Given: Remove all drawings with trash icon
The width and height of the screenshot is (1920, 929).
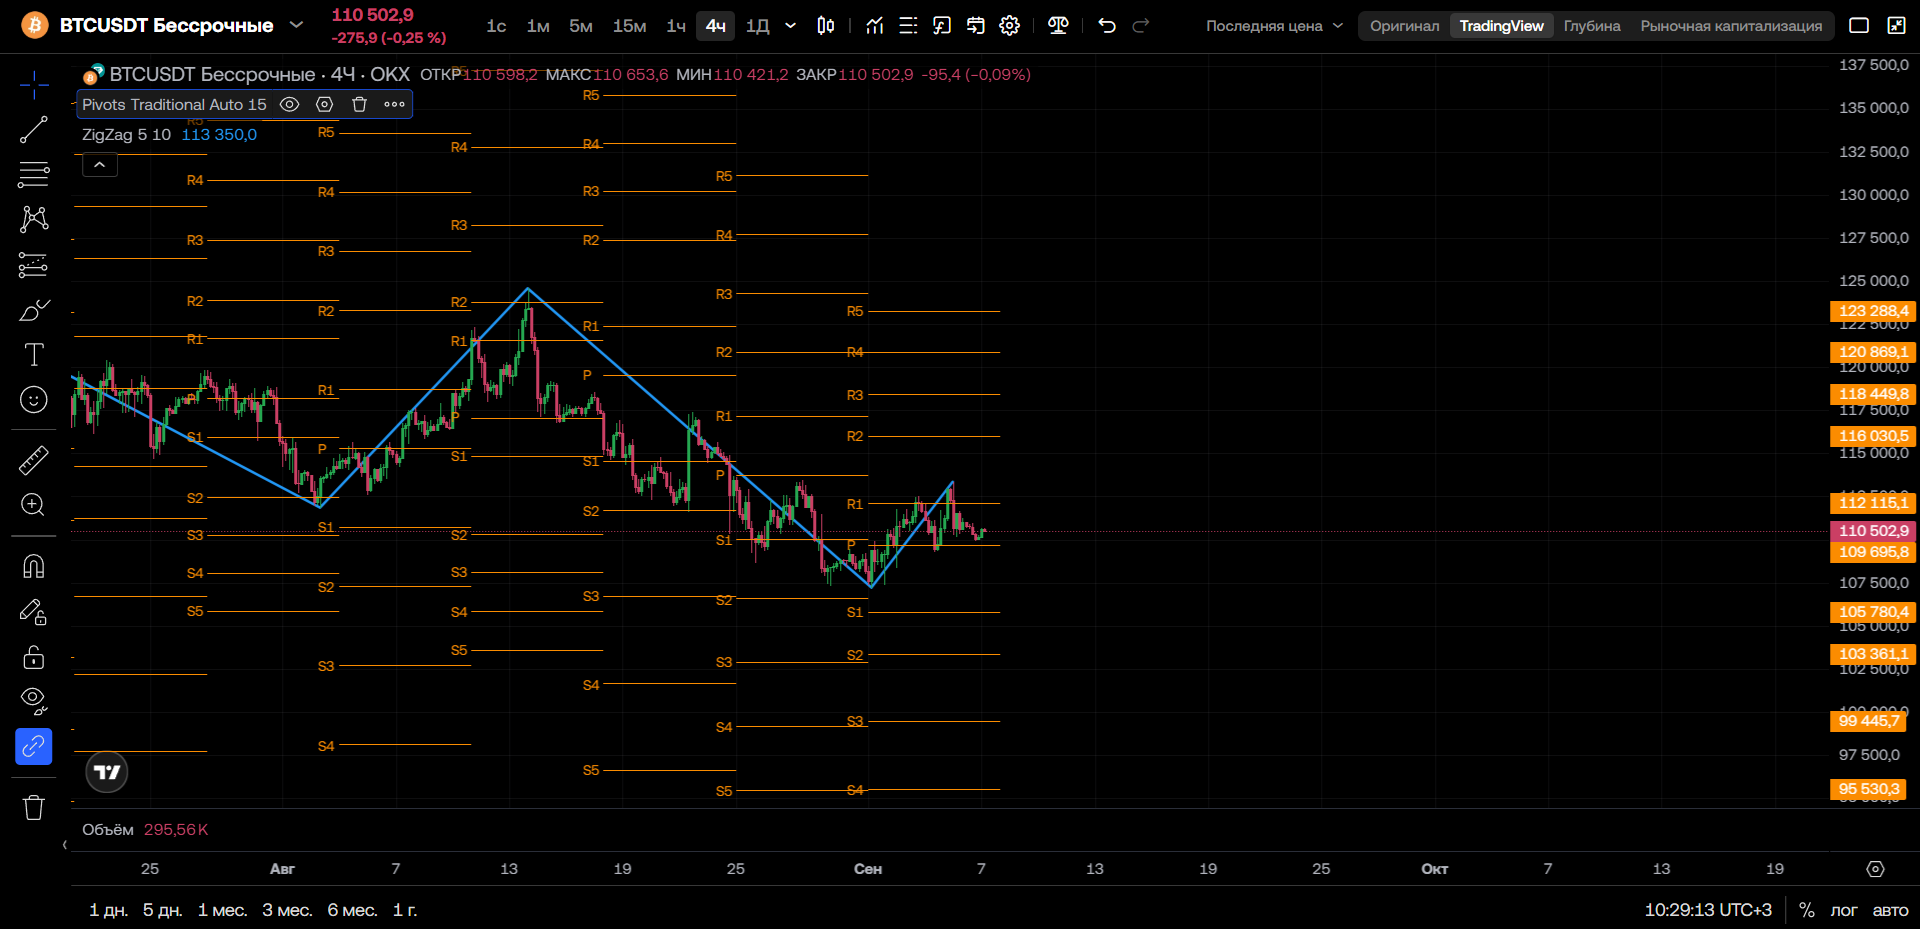Looking at the screenshot, I should pyautogui.click(x=34, y=807).
